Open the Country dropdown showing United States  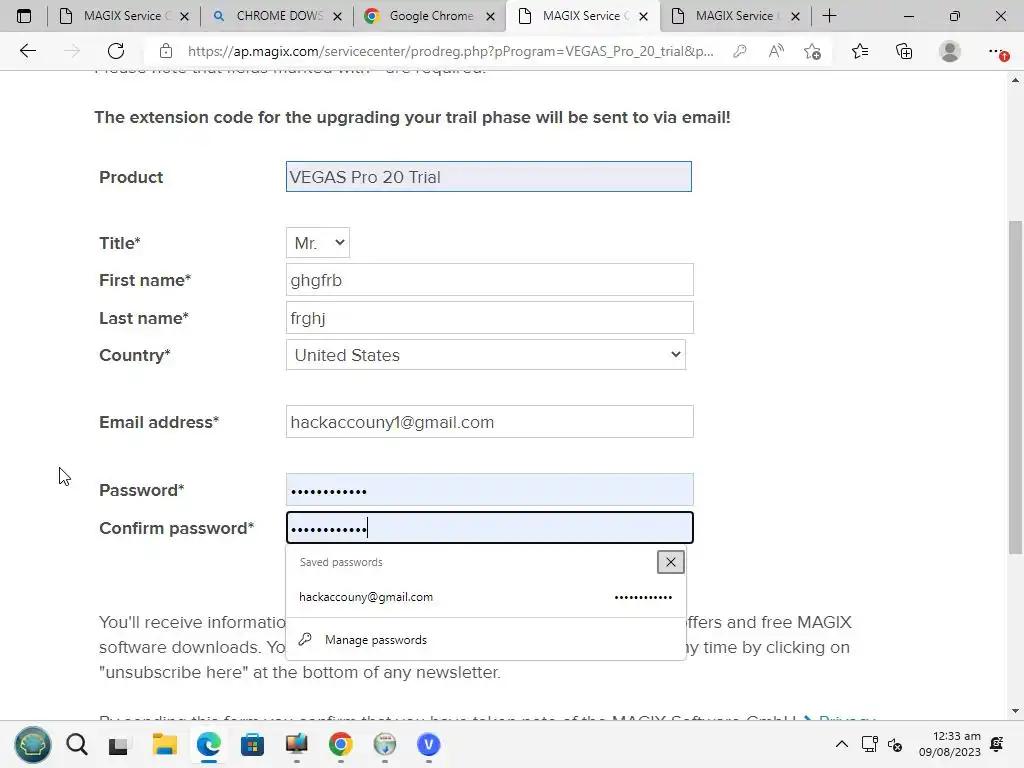coord(486,355)
